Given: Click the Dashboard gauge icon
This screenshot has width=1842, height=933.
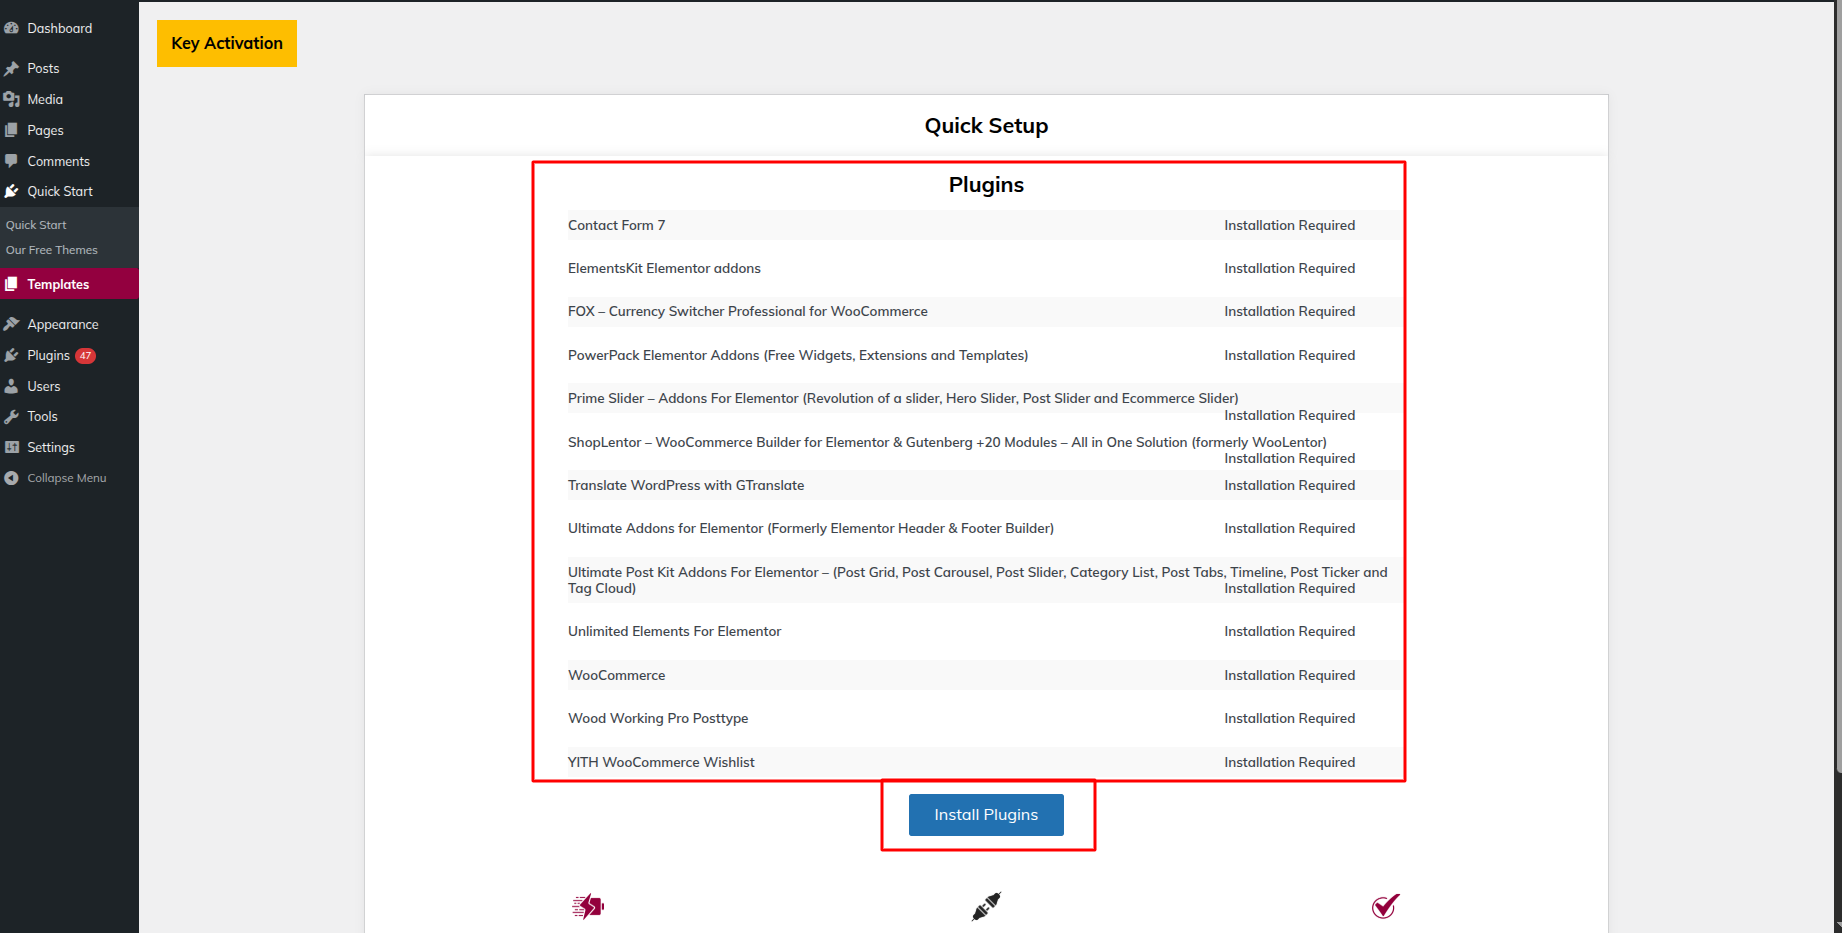Looking at the screenshot, I should pos(12,28).
